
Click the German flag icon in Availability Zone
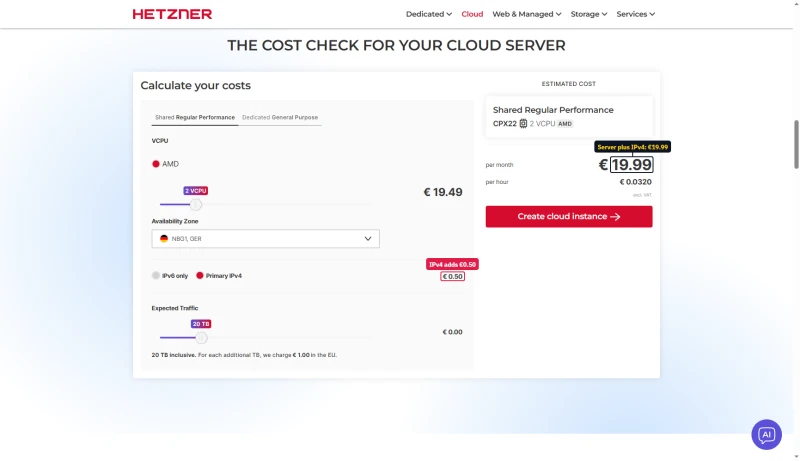tap(164, 239)
